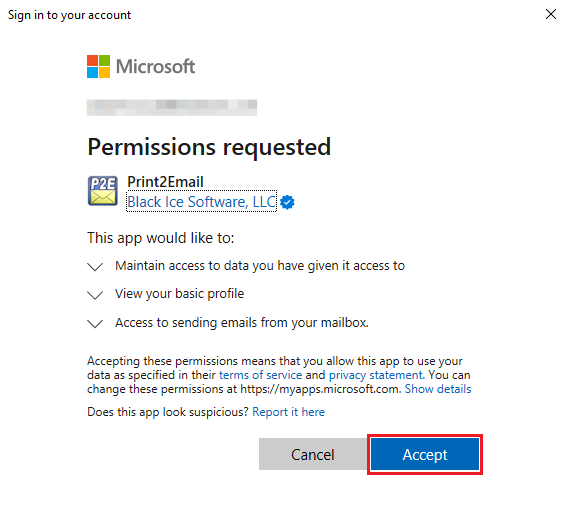
Task: Click the Show details link
Action: pyautogui.click(x=438, y=389)
